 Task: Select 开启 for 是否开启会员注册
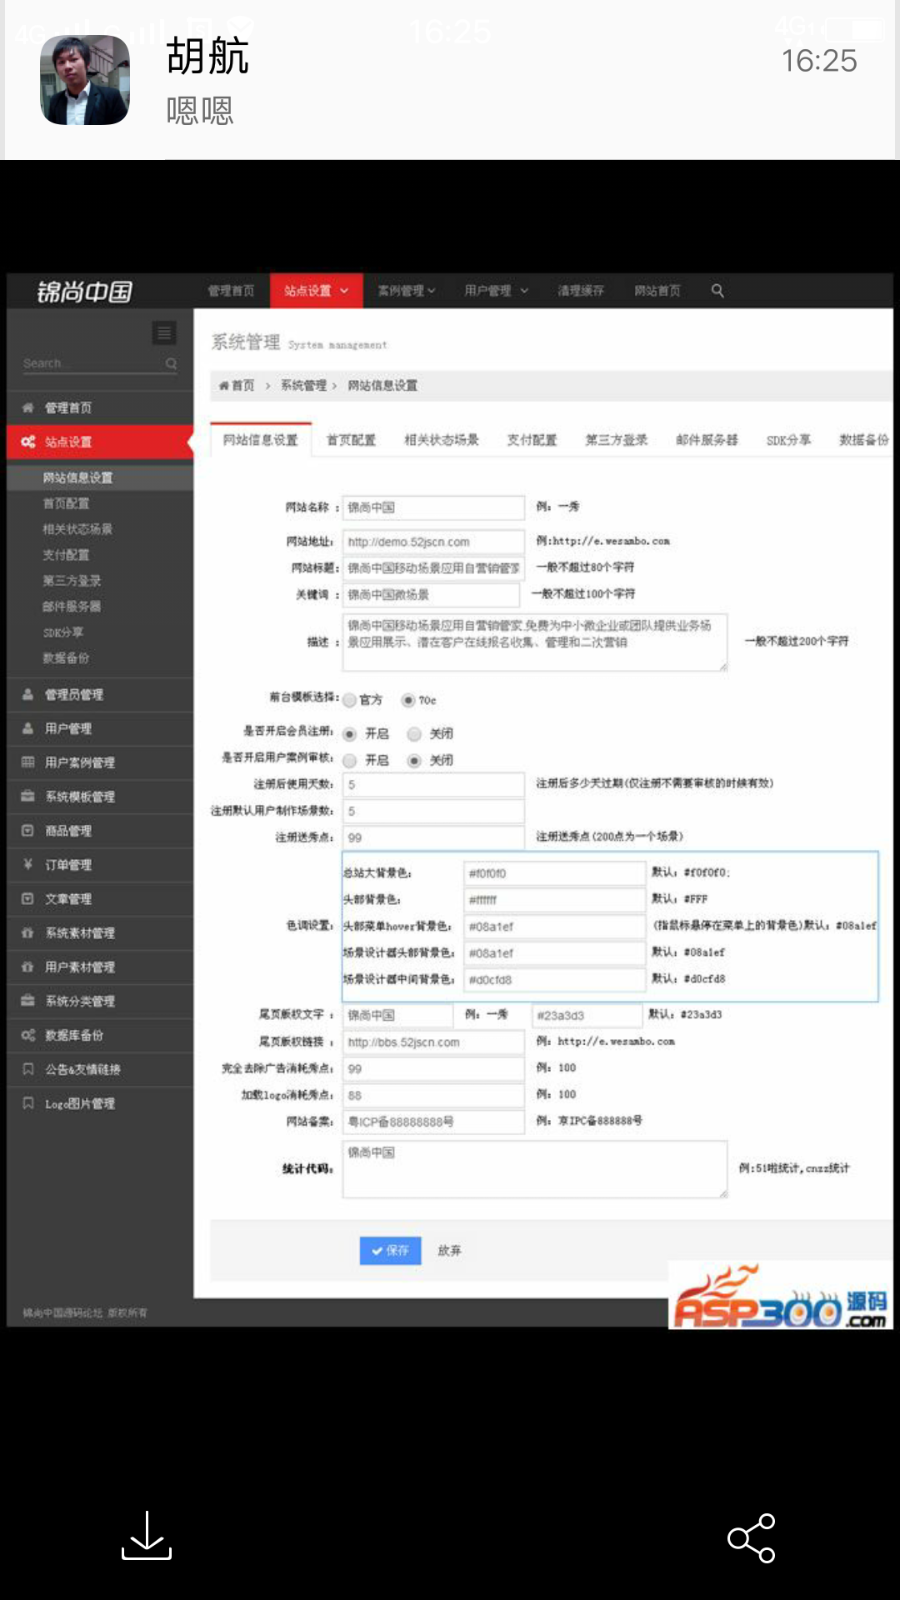(x=350, y=734)
